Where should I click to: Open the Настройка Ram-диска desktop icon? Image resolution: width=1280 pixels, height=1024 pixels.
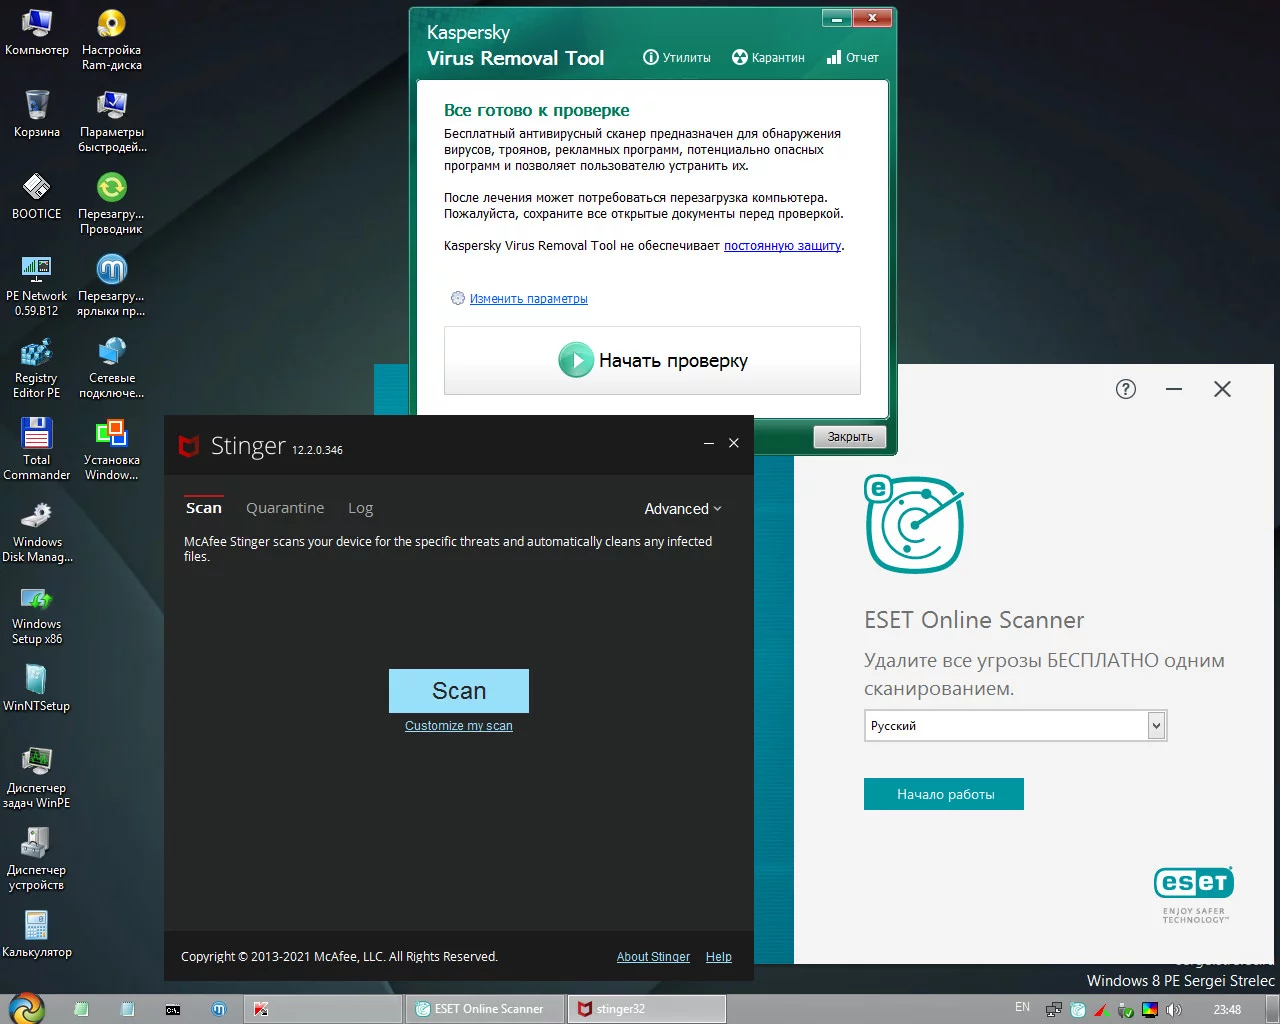pos(111,40)
